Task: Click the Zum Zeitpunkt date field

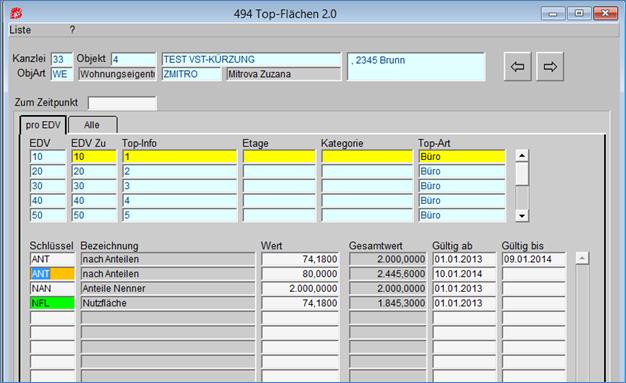Action: [x=122, y=103]
